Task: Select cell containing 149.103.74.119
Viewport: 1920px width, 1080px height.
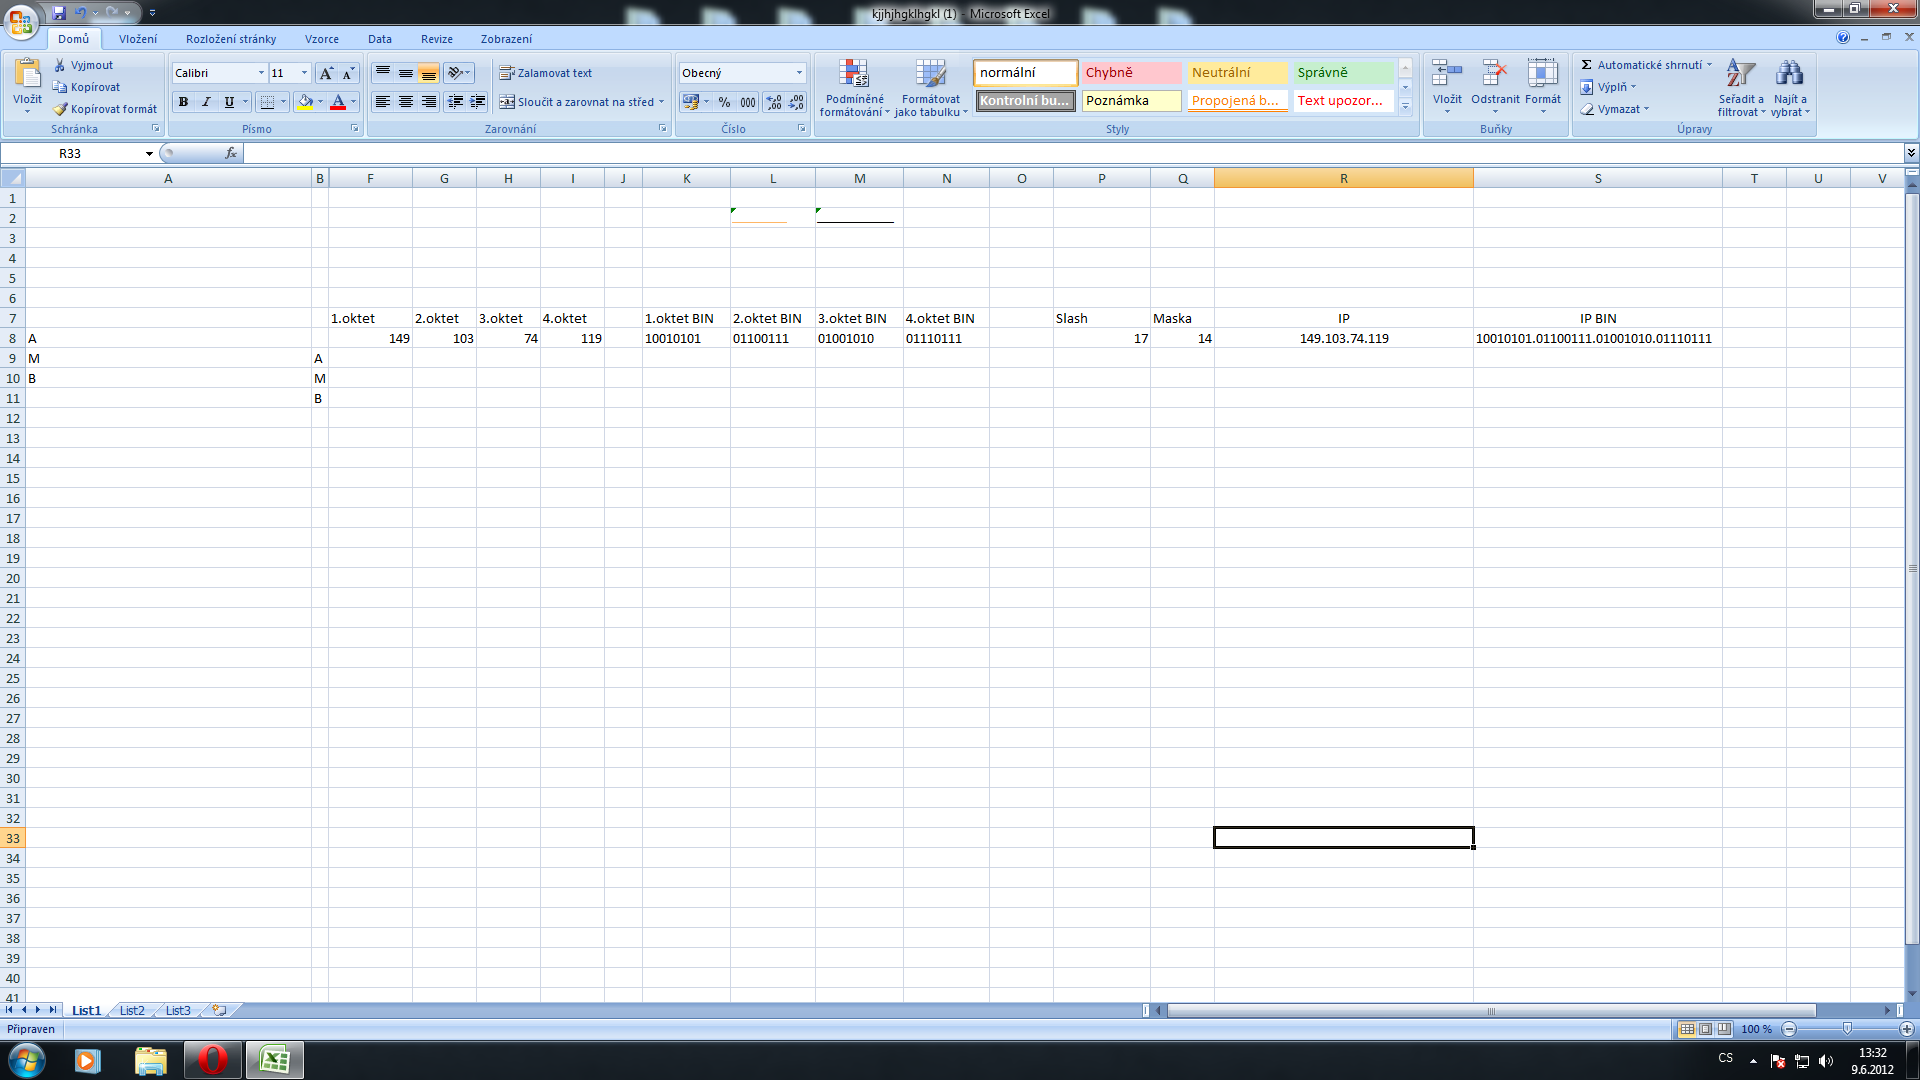Action: 1343,339
